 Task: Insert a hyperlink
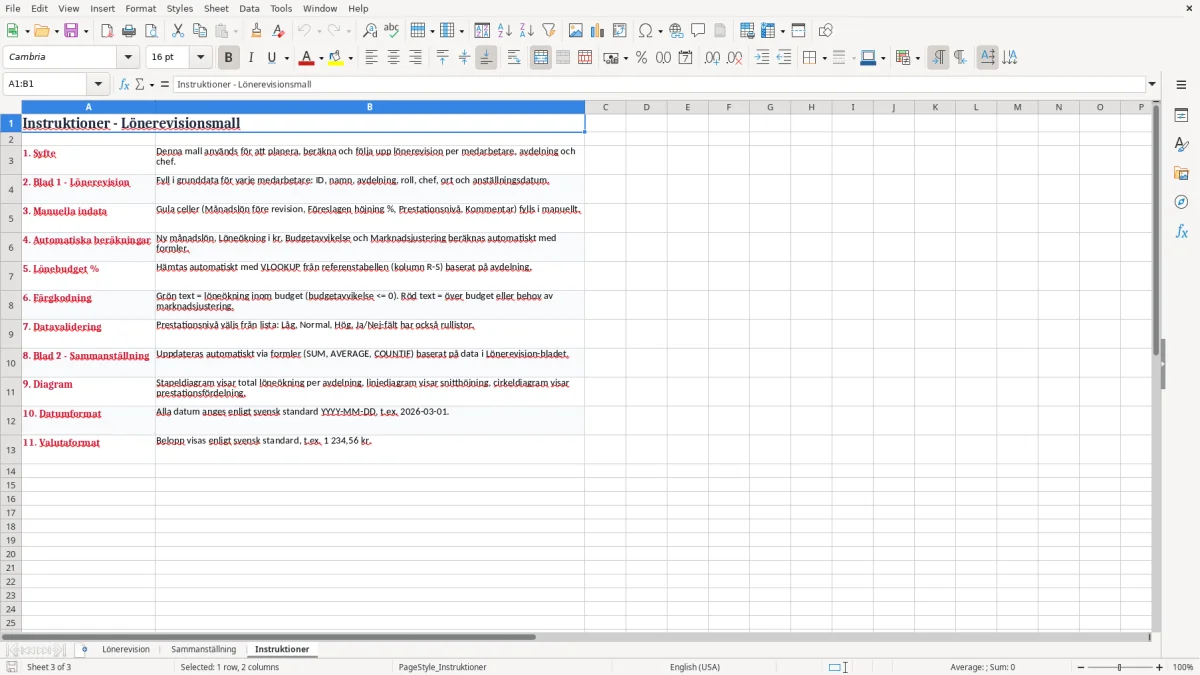pos(676,31)
